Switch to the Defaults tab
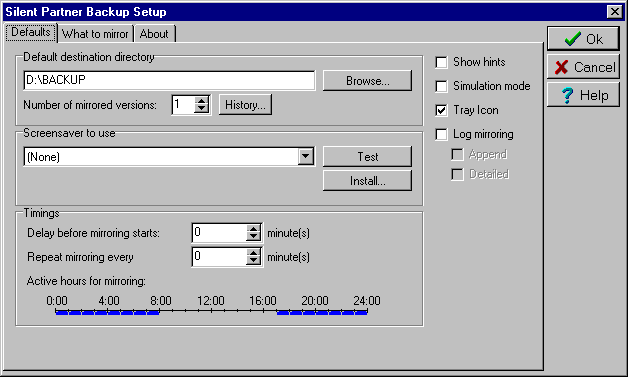The image size is (628, 377). tap(31, 32)
